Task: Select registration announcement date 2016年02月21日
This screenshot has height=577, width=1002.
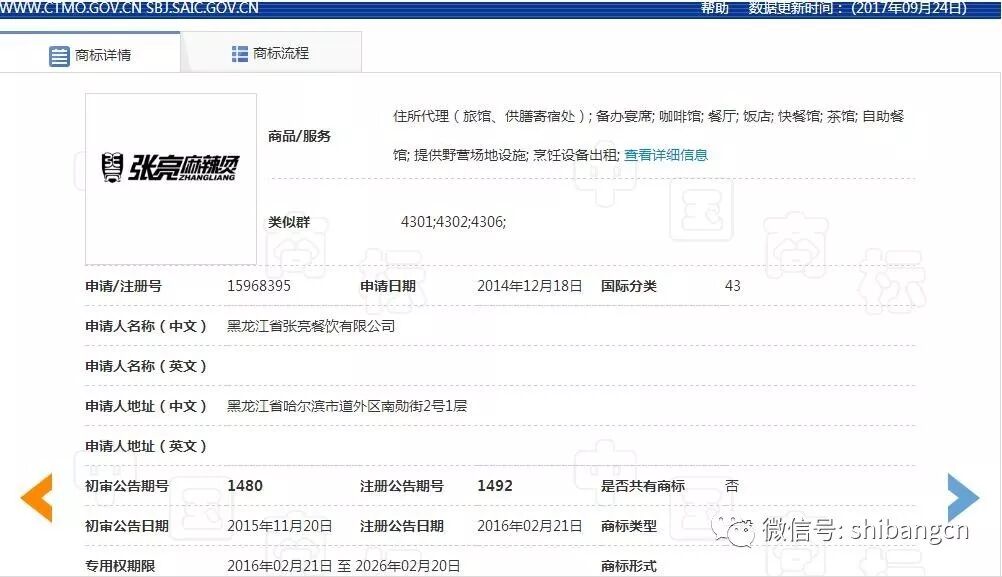Action: point(529,526)
